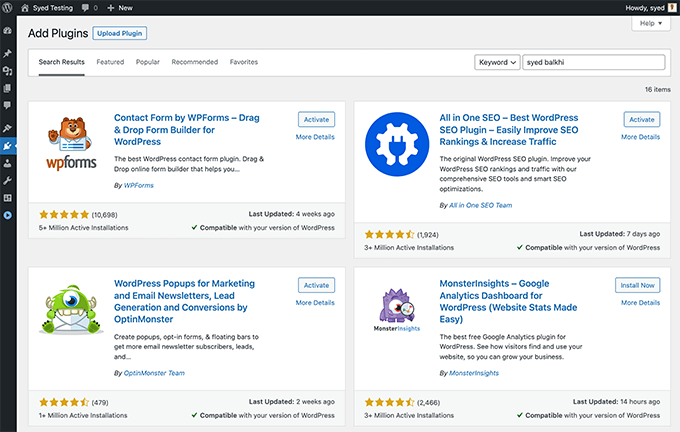Open More Details for WPForms plugin
This screenshot has width=680, height=432.
(315, 137)
